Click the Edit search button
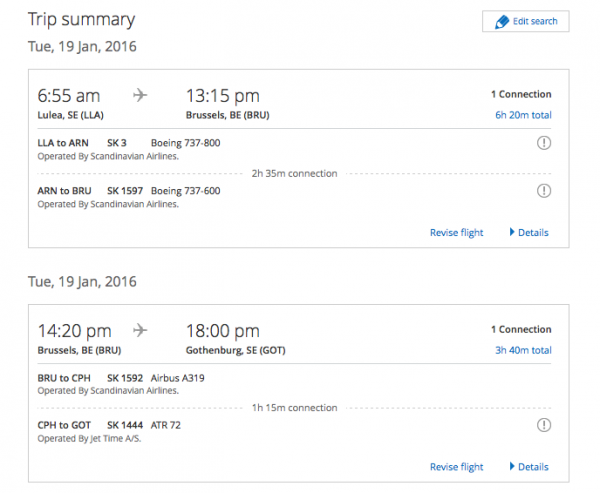The width and height of the screenshot is (600, 493). (x=525, y=21)
